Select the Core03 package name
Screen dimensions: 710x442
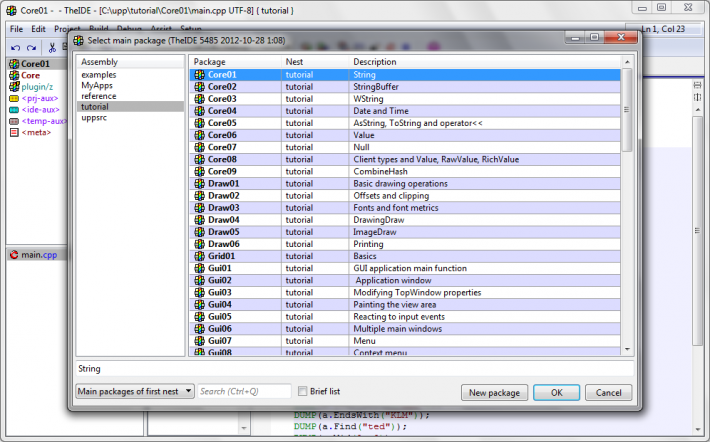coord(222,99)
